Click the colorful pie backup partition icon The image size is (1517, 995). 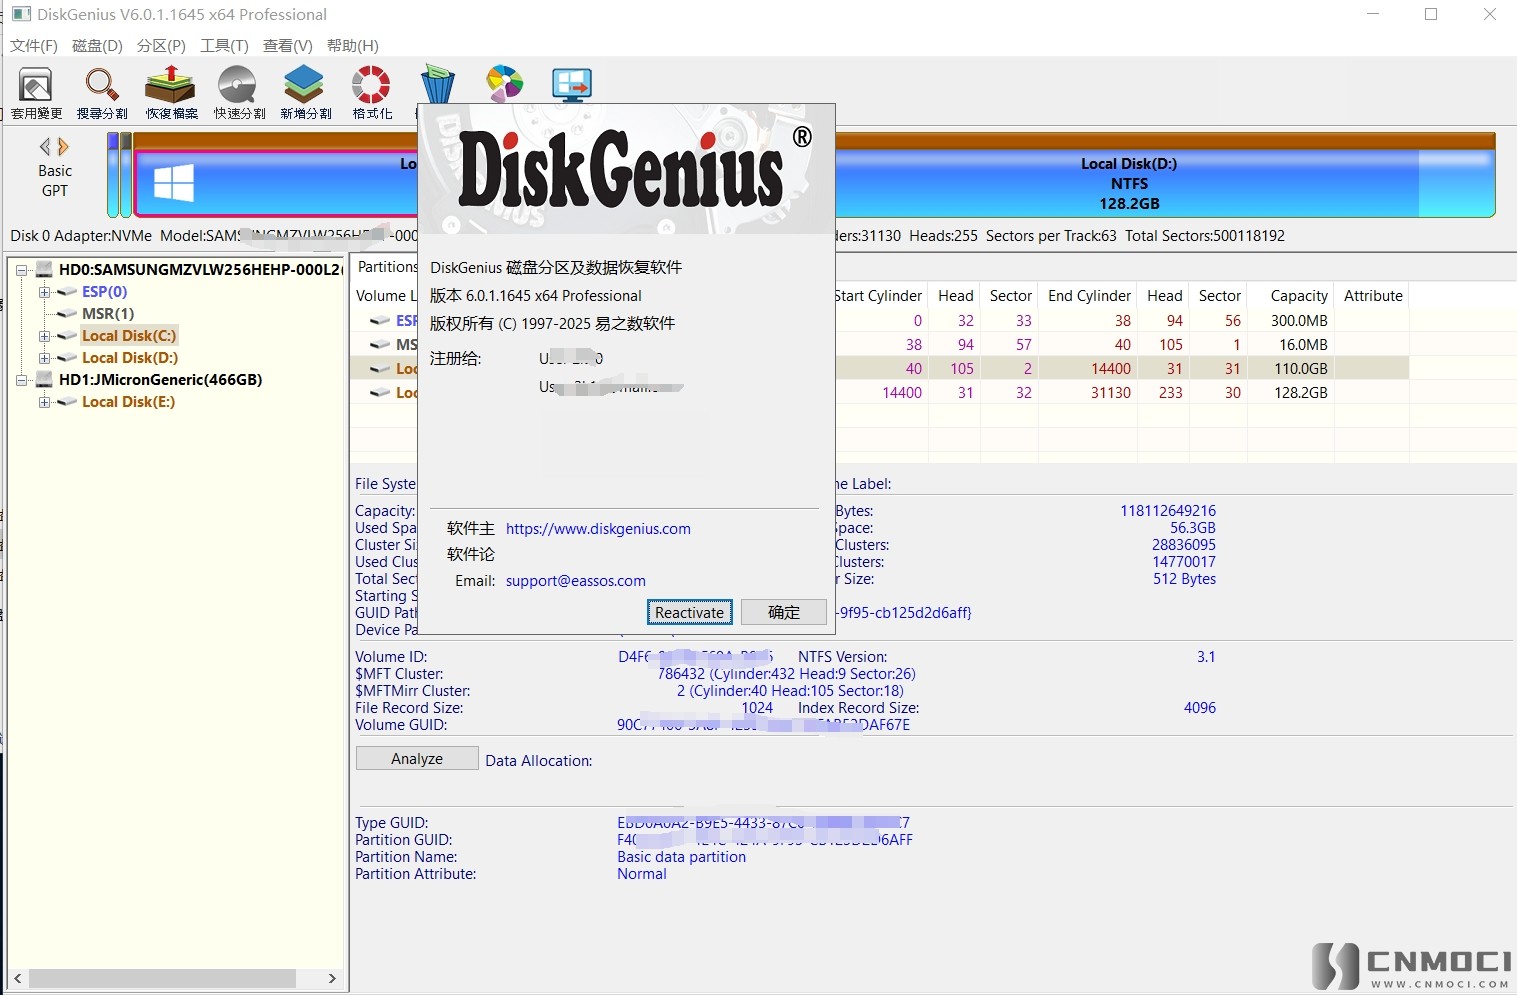coord(505,84)
